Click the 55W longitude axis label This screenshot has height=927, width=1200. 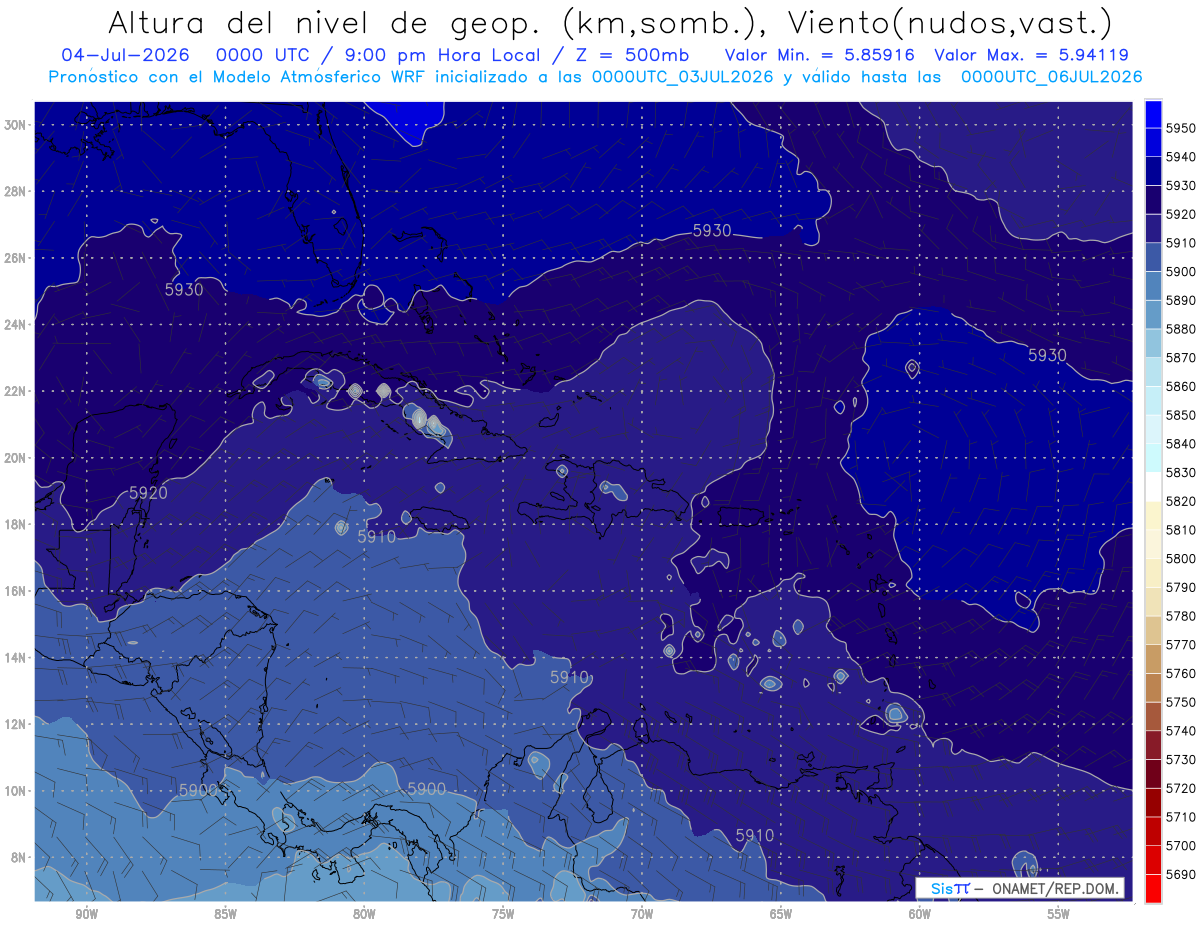pos(1059,914)
